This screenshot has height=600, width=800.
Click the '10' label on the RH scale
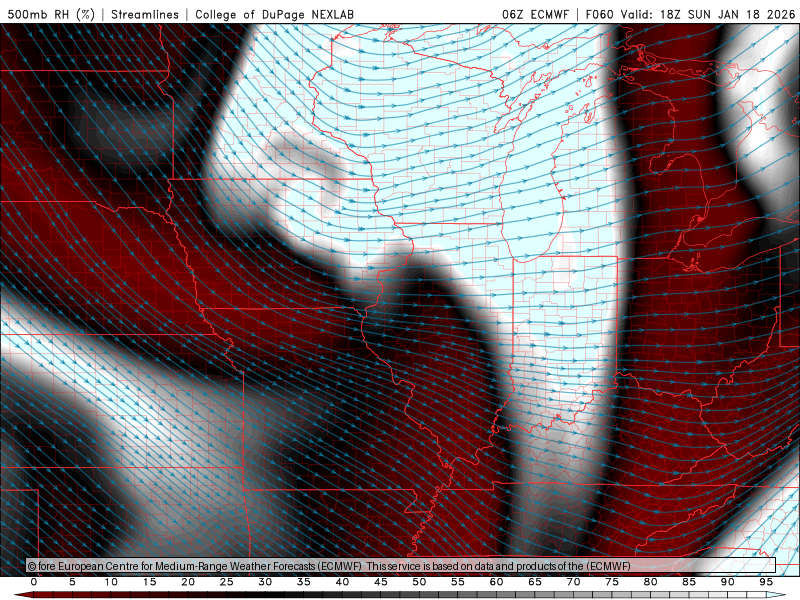pos(111,582)
